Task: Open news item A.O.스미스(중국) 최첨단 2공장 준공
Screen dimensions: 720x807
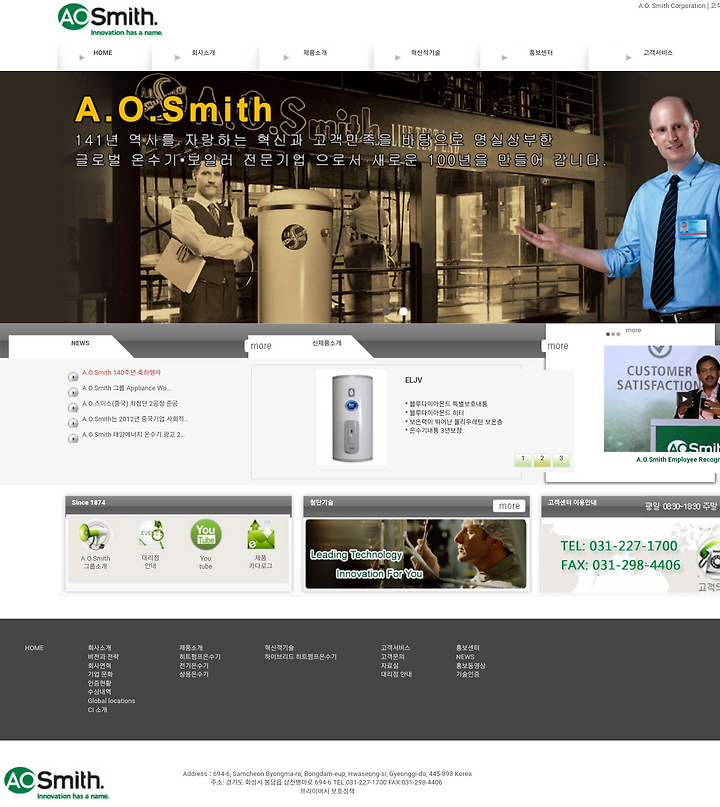Action: 130,404
